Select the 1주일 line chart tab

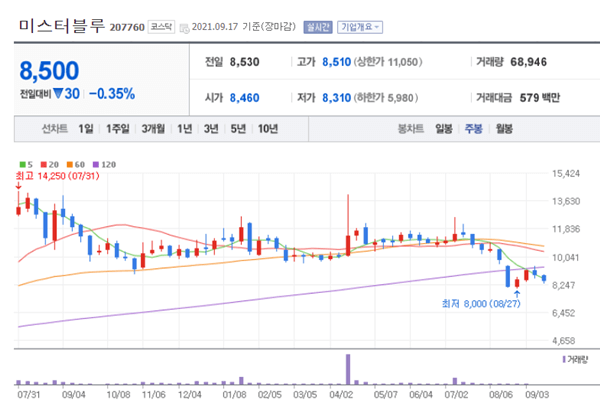pyautogui.click(x=117, y=129)
